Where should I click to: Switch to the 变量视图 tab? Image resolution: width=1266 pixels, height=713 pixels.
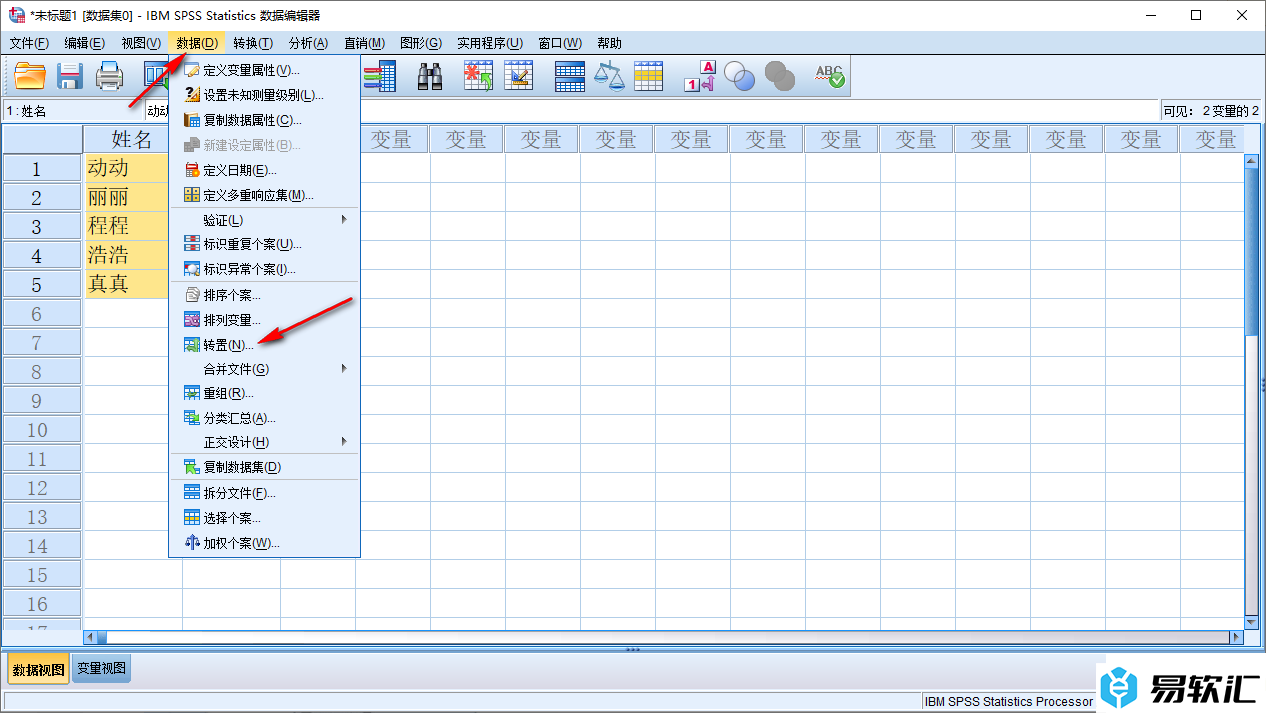[x=102, y=669]
